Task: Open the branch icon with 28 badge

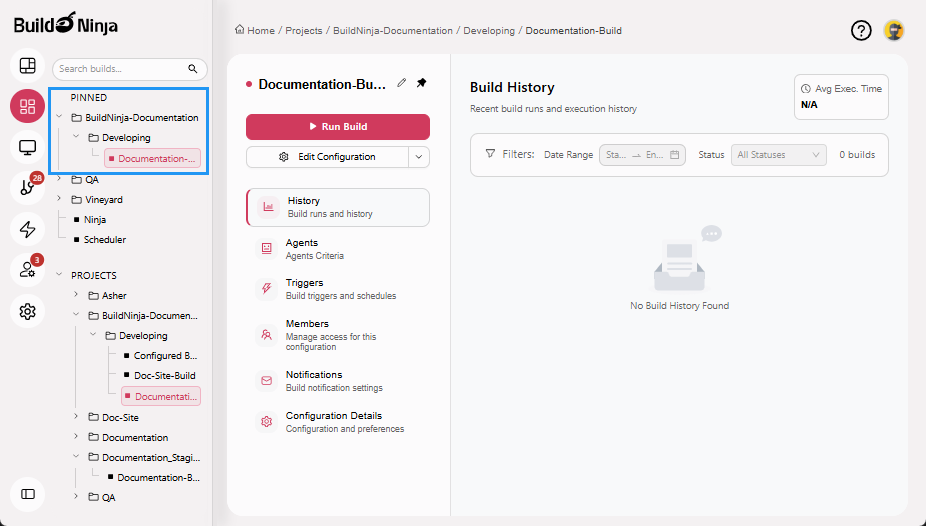Action: tap(27, 188)
